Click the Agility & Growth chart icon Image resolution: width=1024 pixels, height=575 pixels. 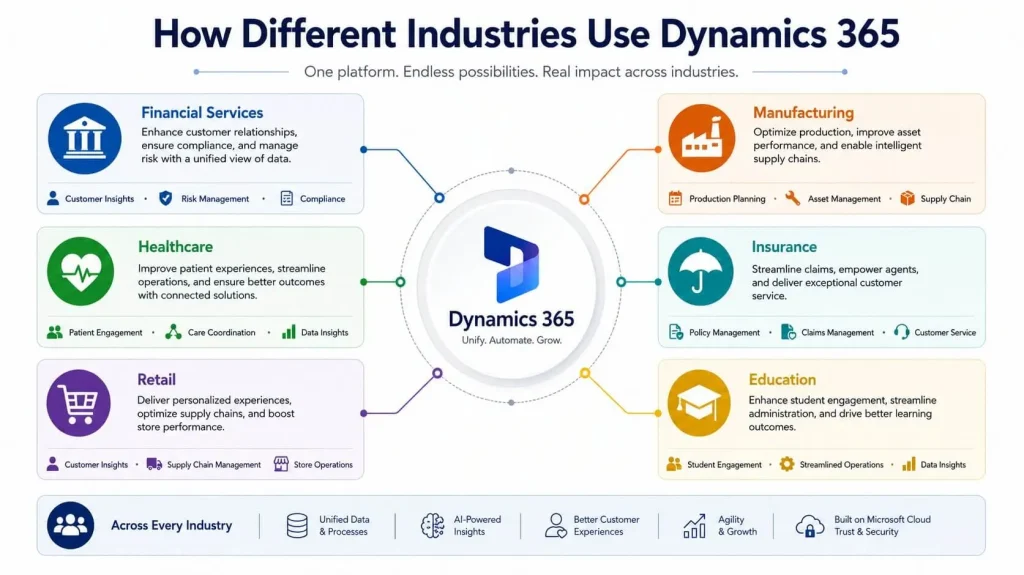pyautogui.click(x=694, y=525)
